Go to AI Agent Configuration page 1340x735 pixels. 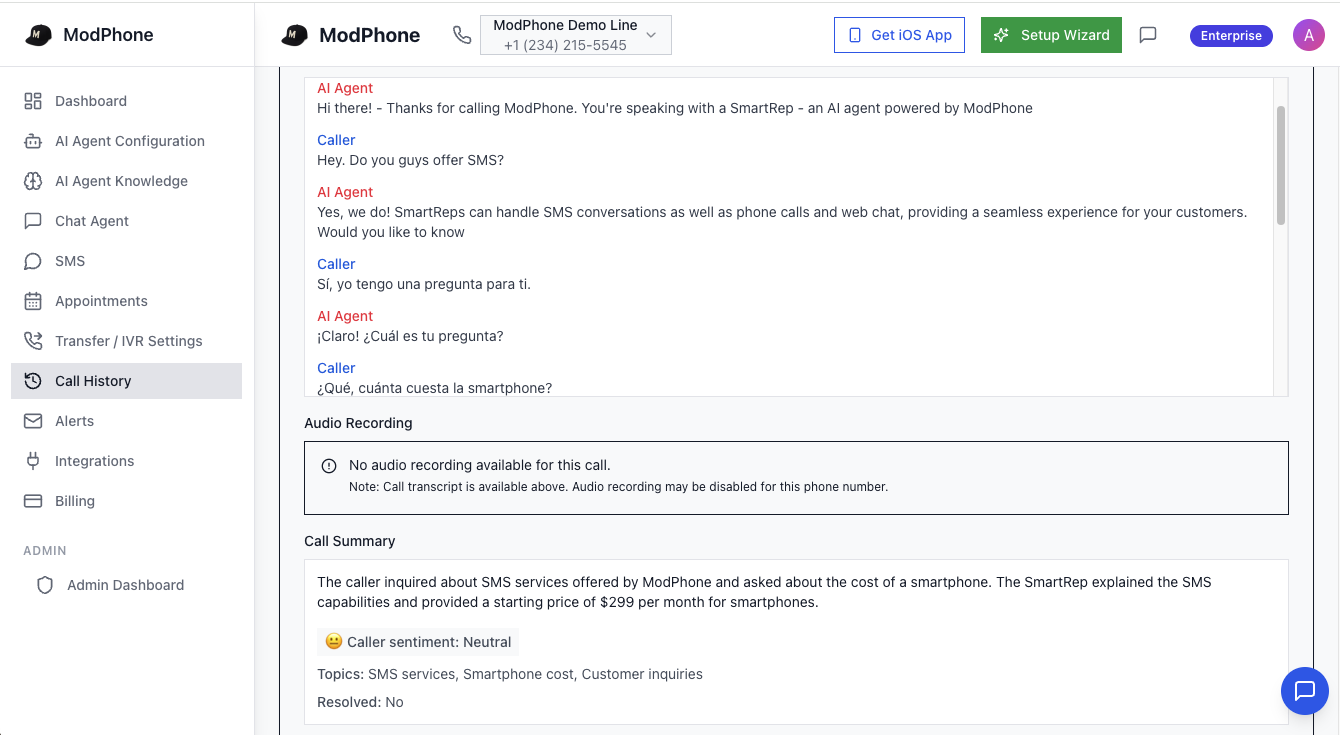coord(126,141)
